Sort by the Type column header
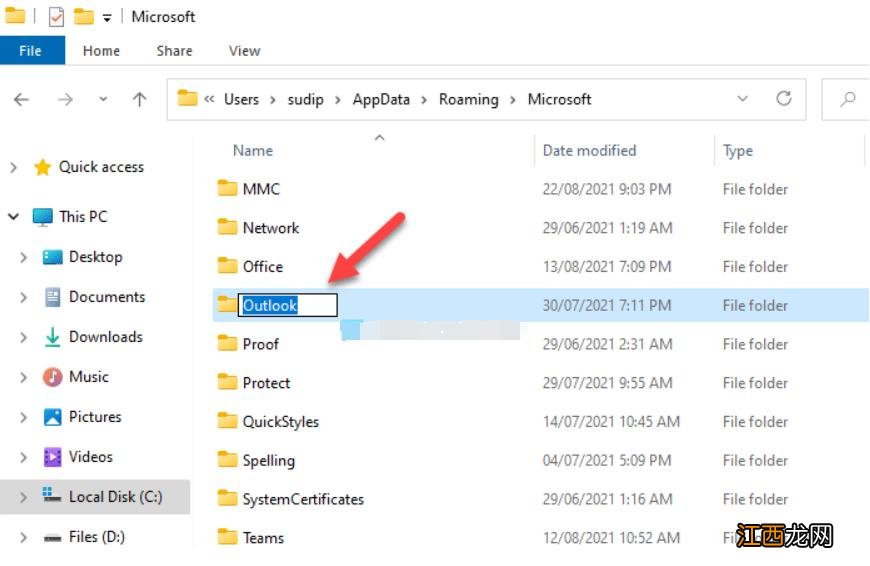Image resolution: width=870 pixels, height=566 pixels. pyautogui.click(x=738, y=151)
